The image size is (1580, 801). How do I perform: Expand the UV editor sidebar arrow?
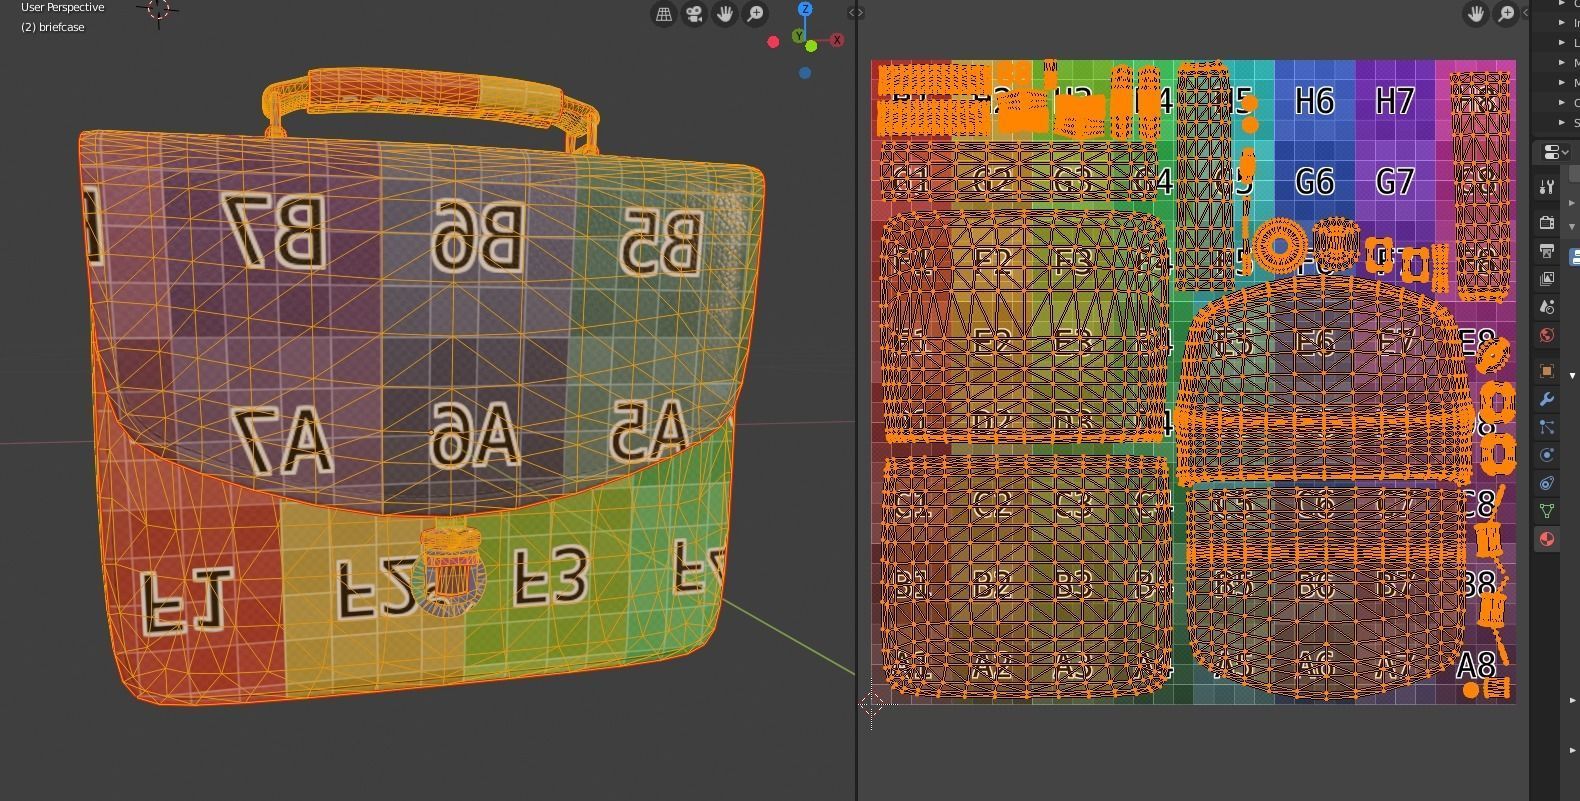(x=1527, y=13)
